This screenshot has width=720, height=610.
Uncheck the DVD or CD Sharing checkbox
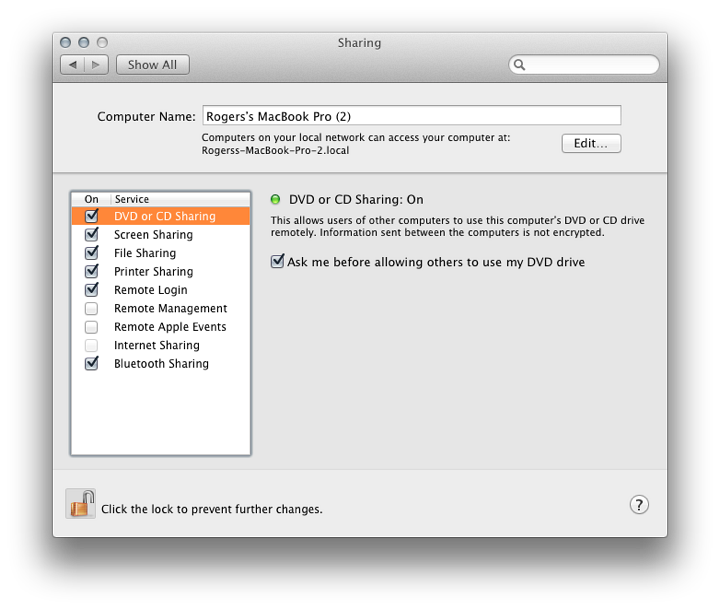point(91,215)
